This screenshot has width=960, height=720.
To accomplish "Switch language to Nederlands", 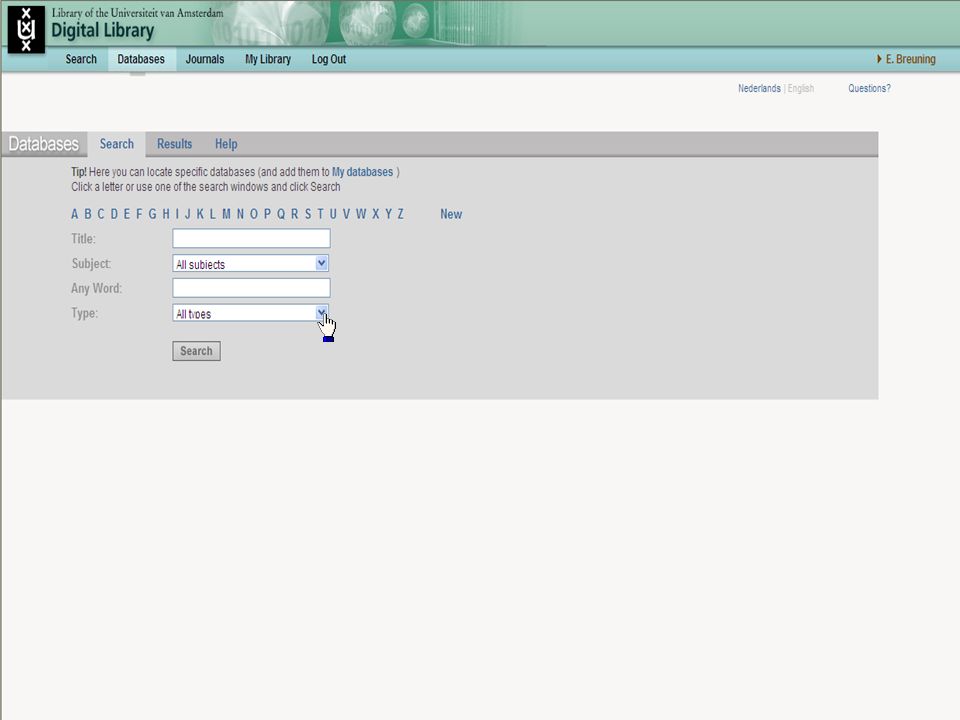I will (759, 88).
